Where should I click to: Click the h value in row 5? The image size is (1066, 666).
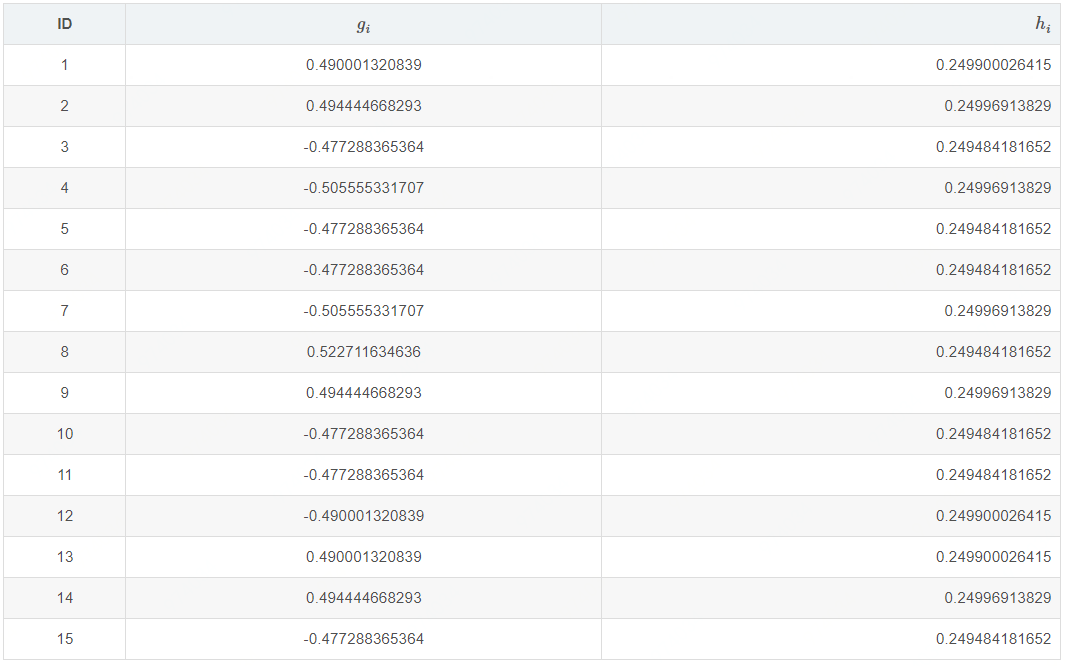coord(993,229)
